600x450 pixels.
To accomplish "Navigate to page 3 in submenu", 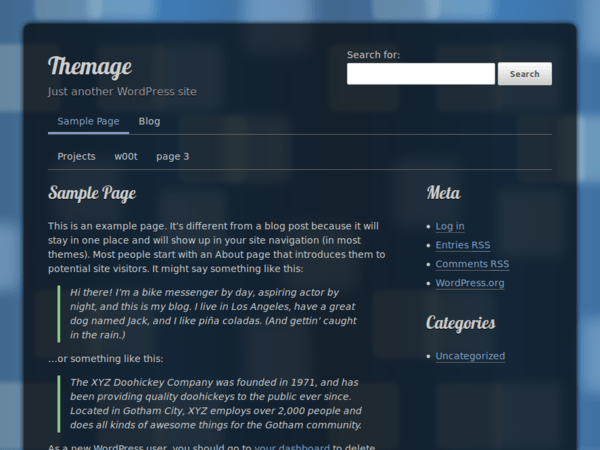I will (x=173, y=156).
